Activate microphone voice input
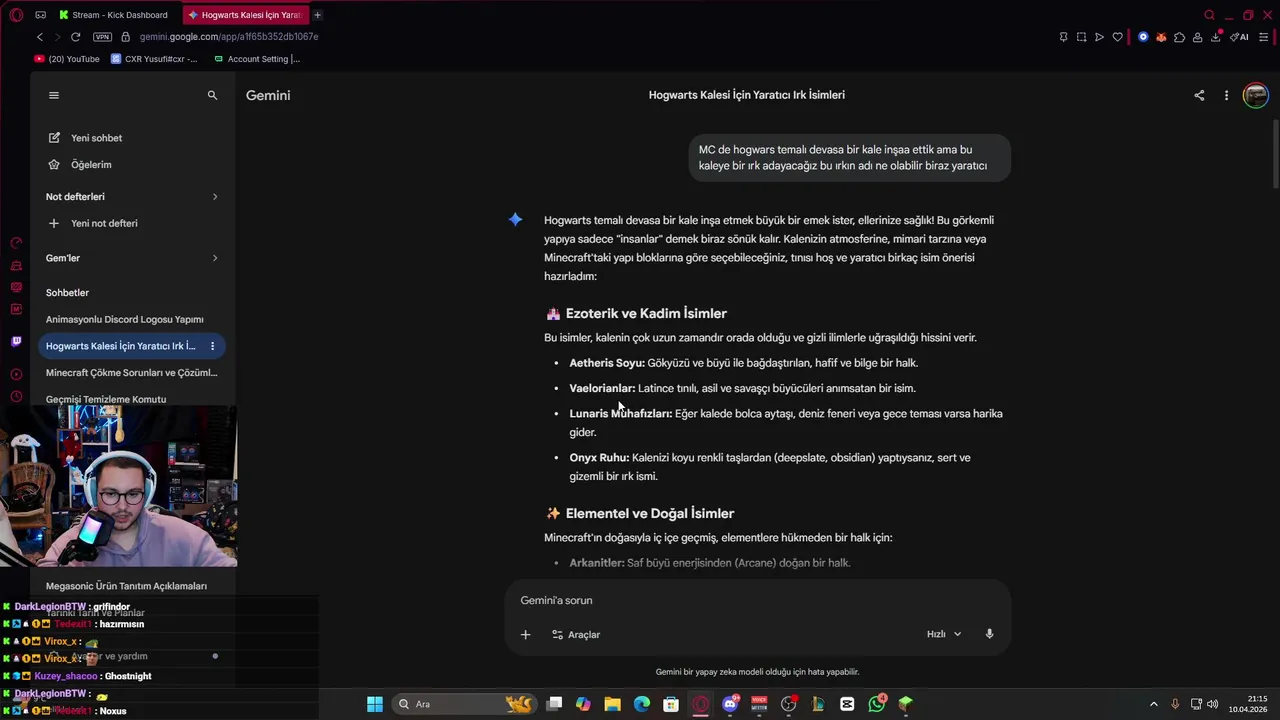Image resolution: width=1280 pixels, height=720 pixels. point(989,634)
